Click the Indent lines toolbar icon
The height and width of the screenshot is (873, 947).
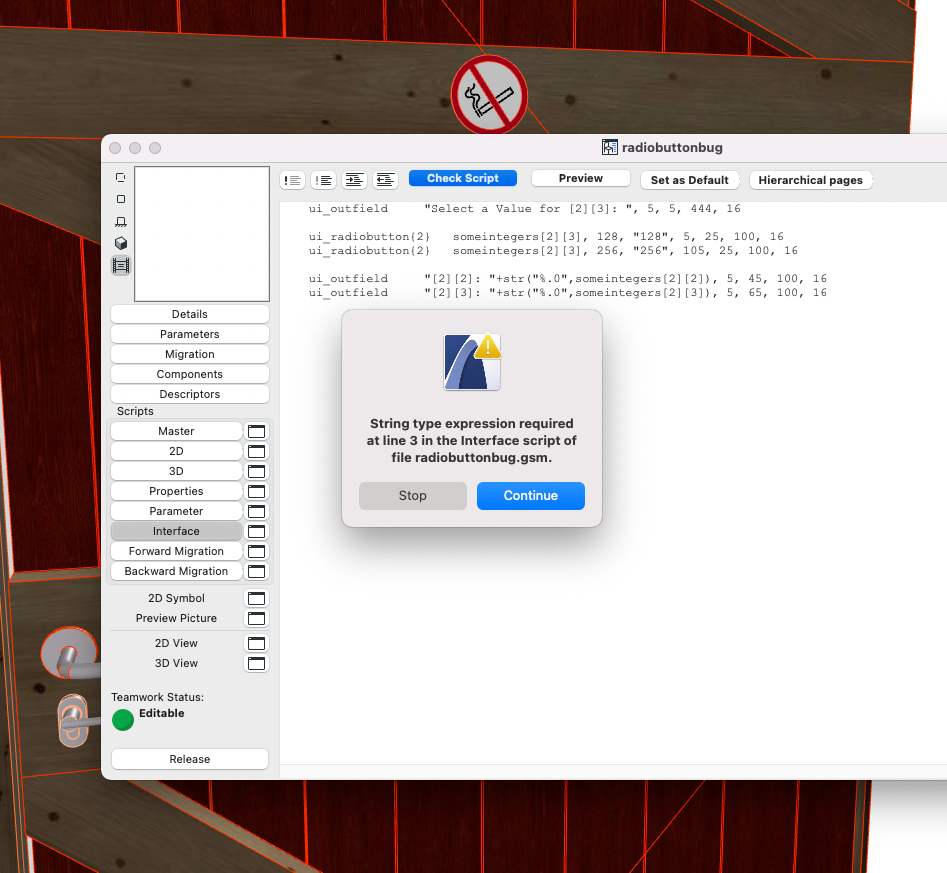coord(355,180)
